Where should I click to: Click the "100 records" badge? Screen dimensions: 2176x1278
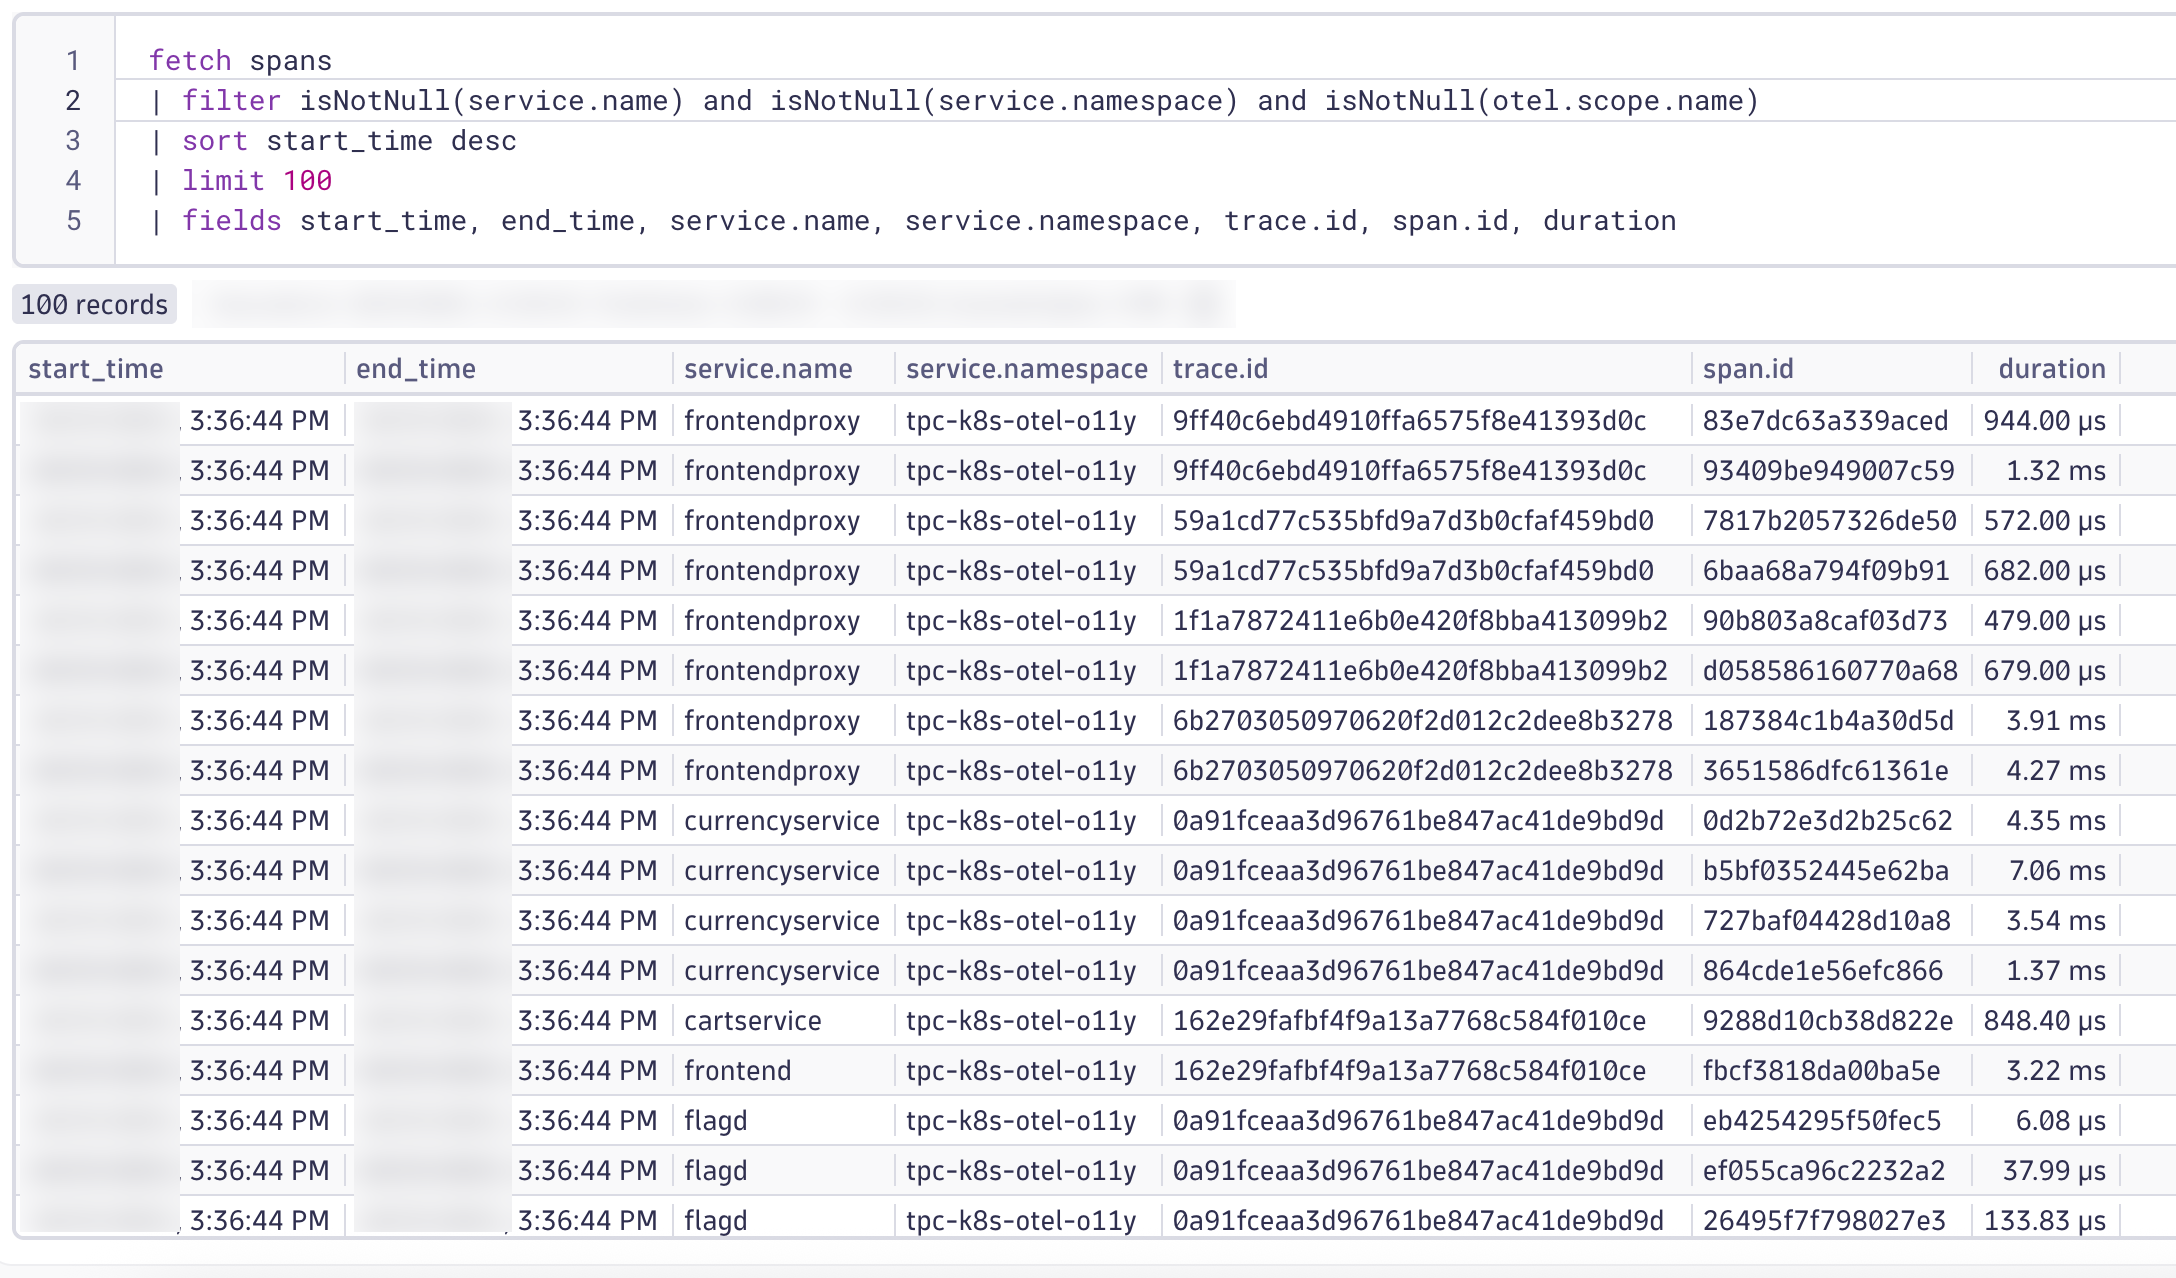tap(95, 305)
